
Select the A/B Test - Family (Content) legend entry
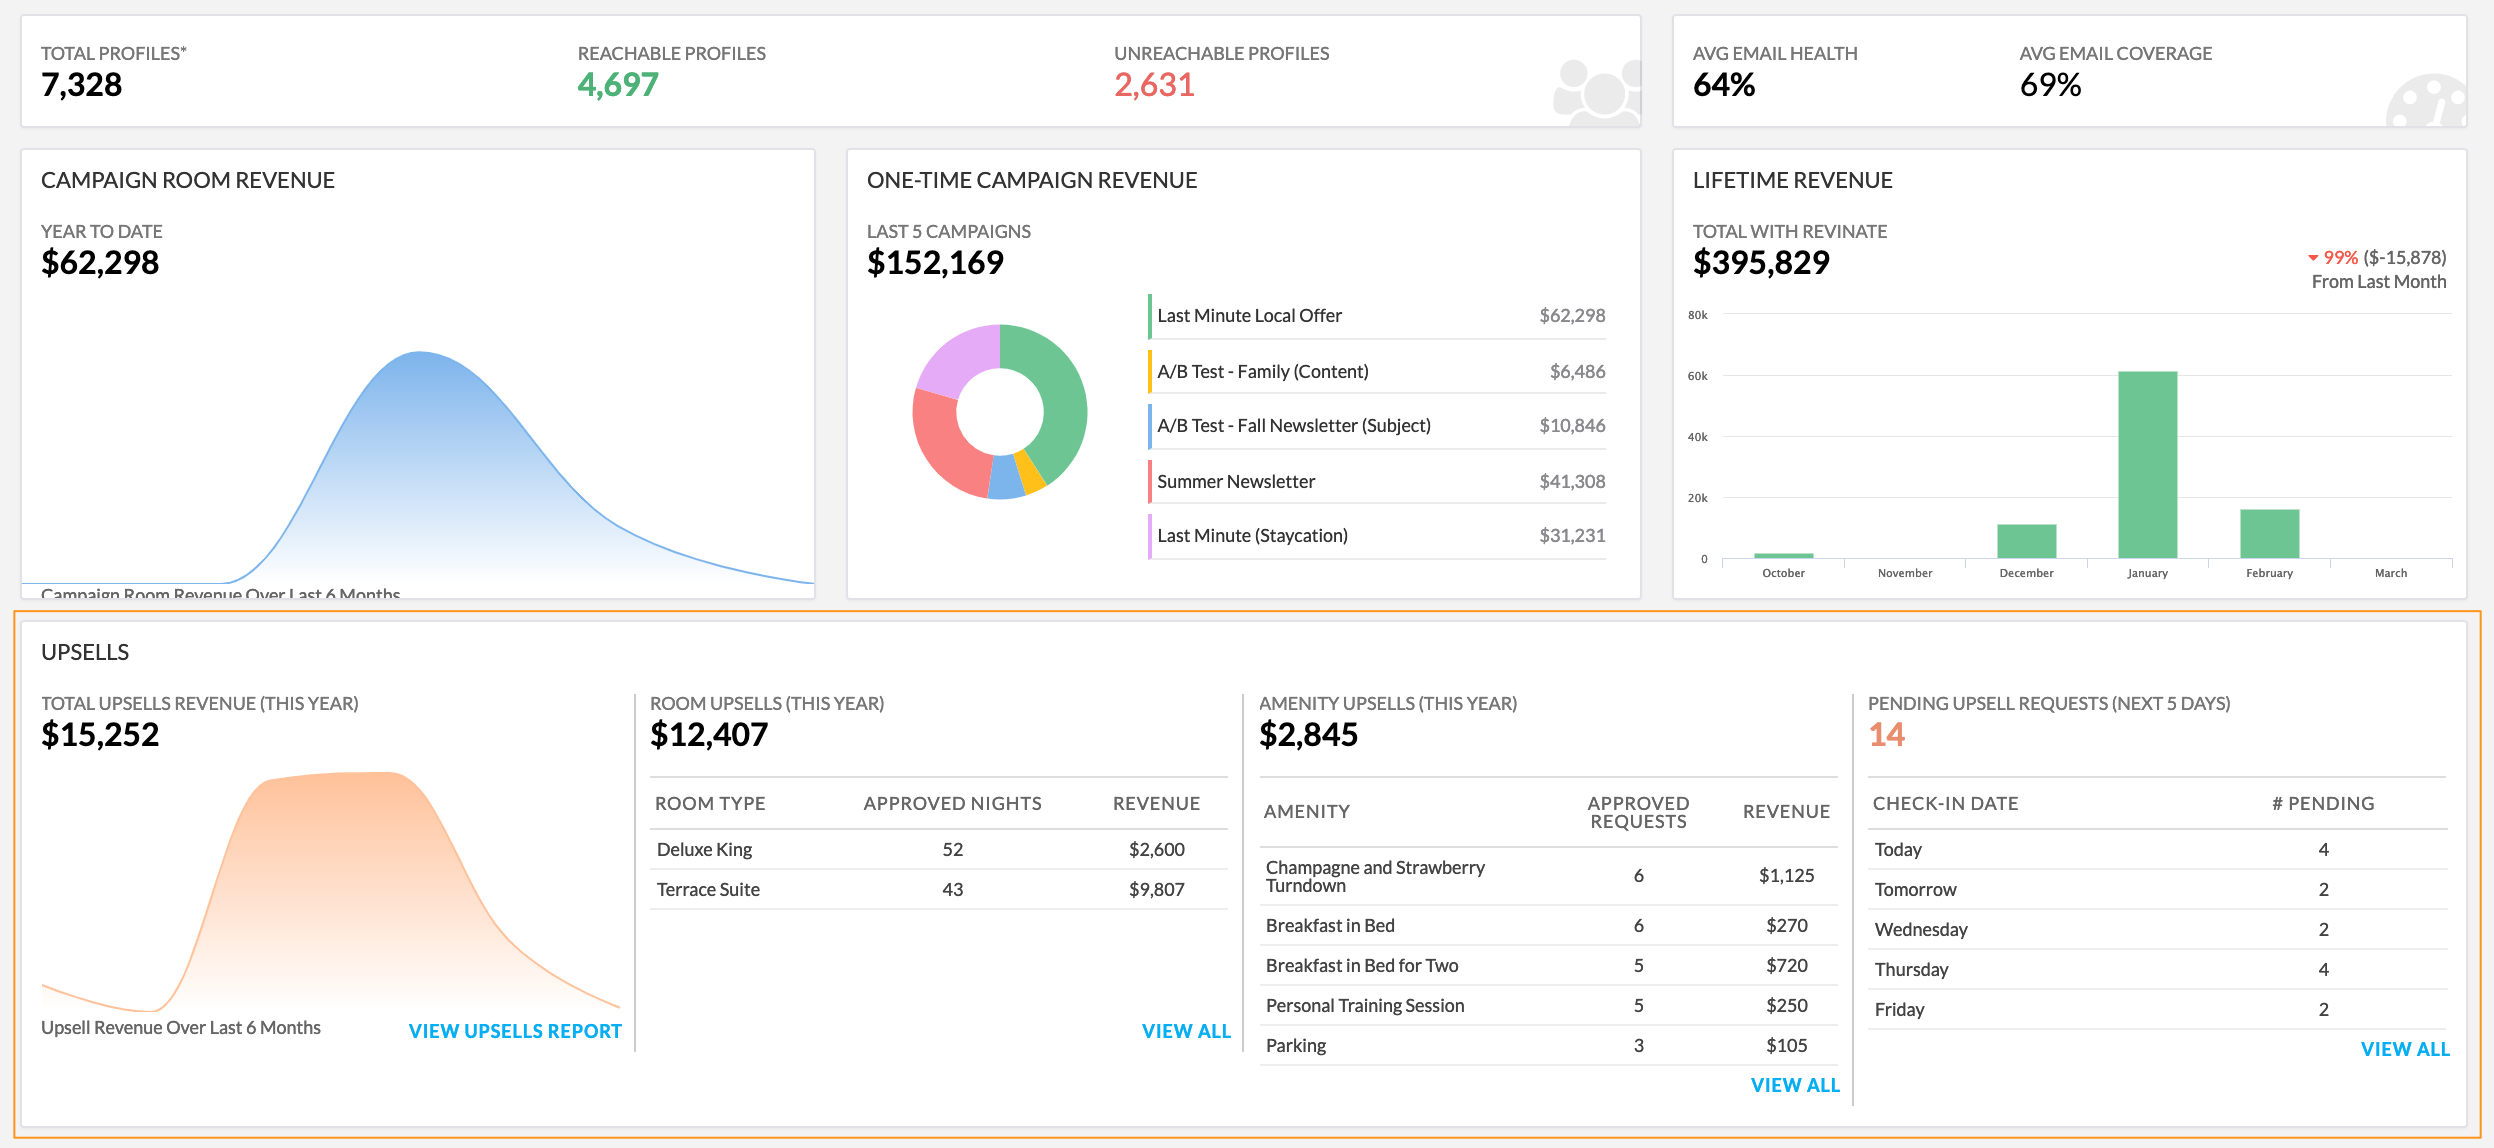(x=1262, y=370)
